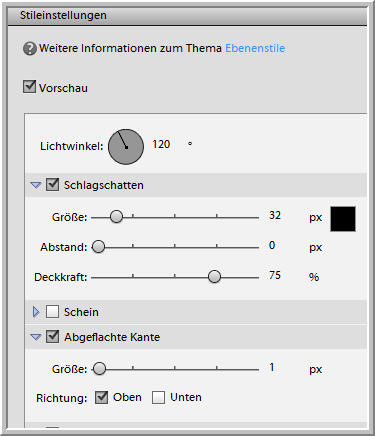
Task: Click the black shadow color swatch
Action: pyautogui.click(x=343, y=219)
